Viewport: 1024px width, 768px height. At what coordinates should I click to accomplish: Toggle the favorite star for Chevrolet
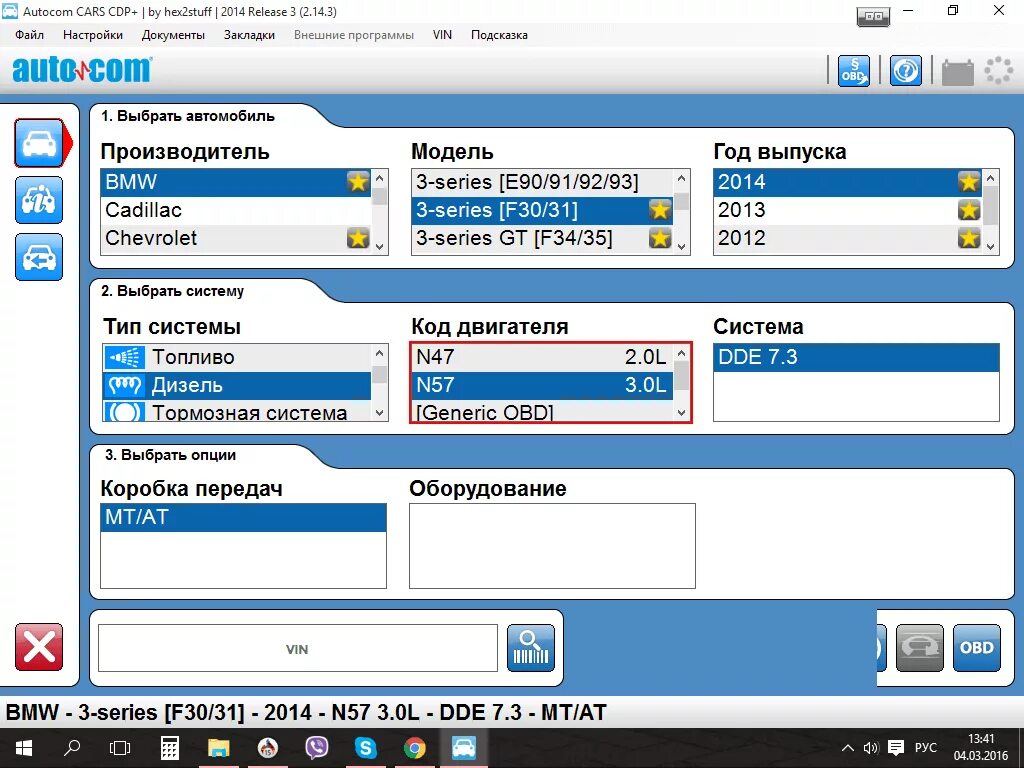coord(358,238)
